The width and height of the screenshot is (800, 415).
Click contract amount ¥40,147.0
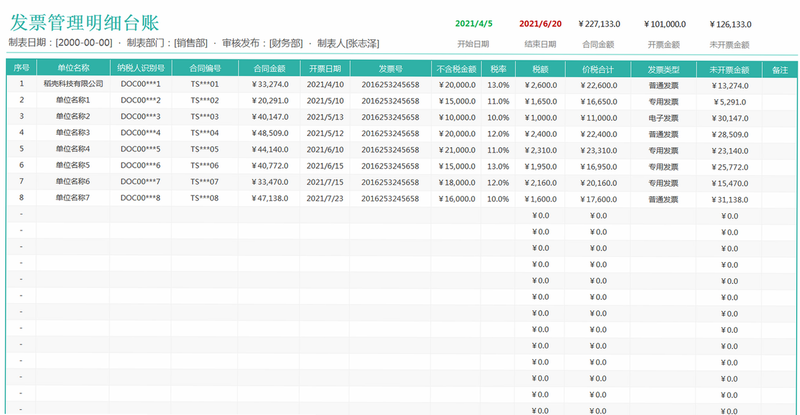[270, 117]
